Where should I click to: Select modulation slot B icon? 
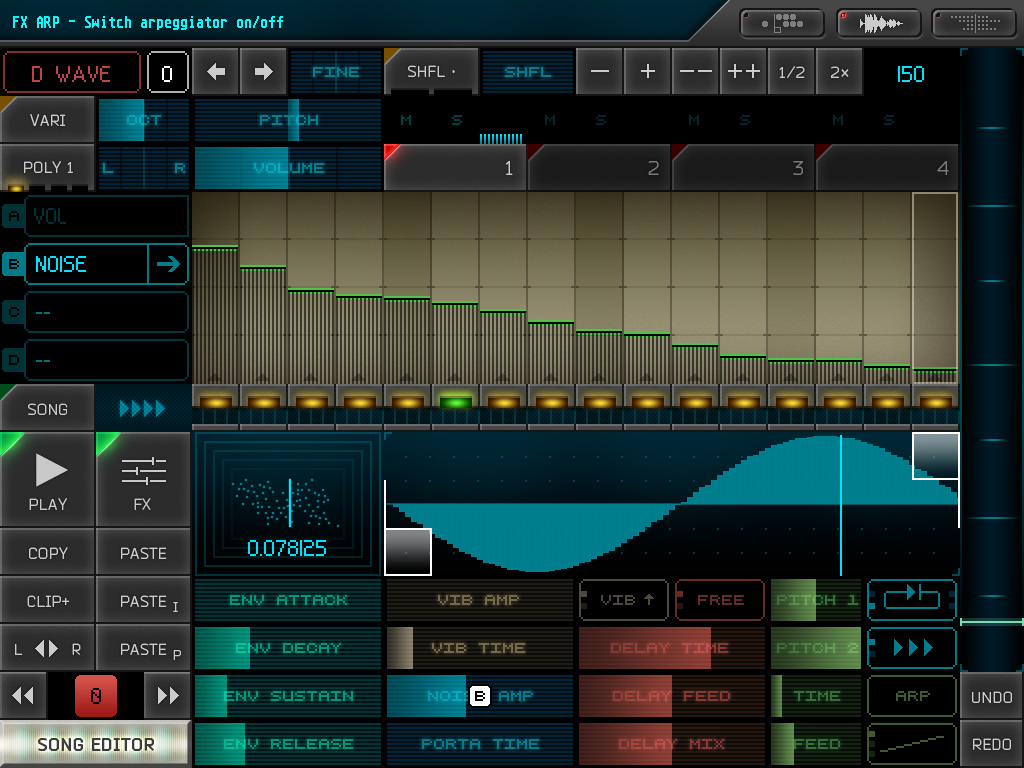pos(13,264)
